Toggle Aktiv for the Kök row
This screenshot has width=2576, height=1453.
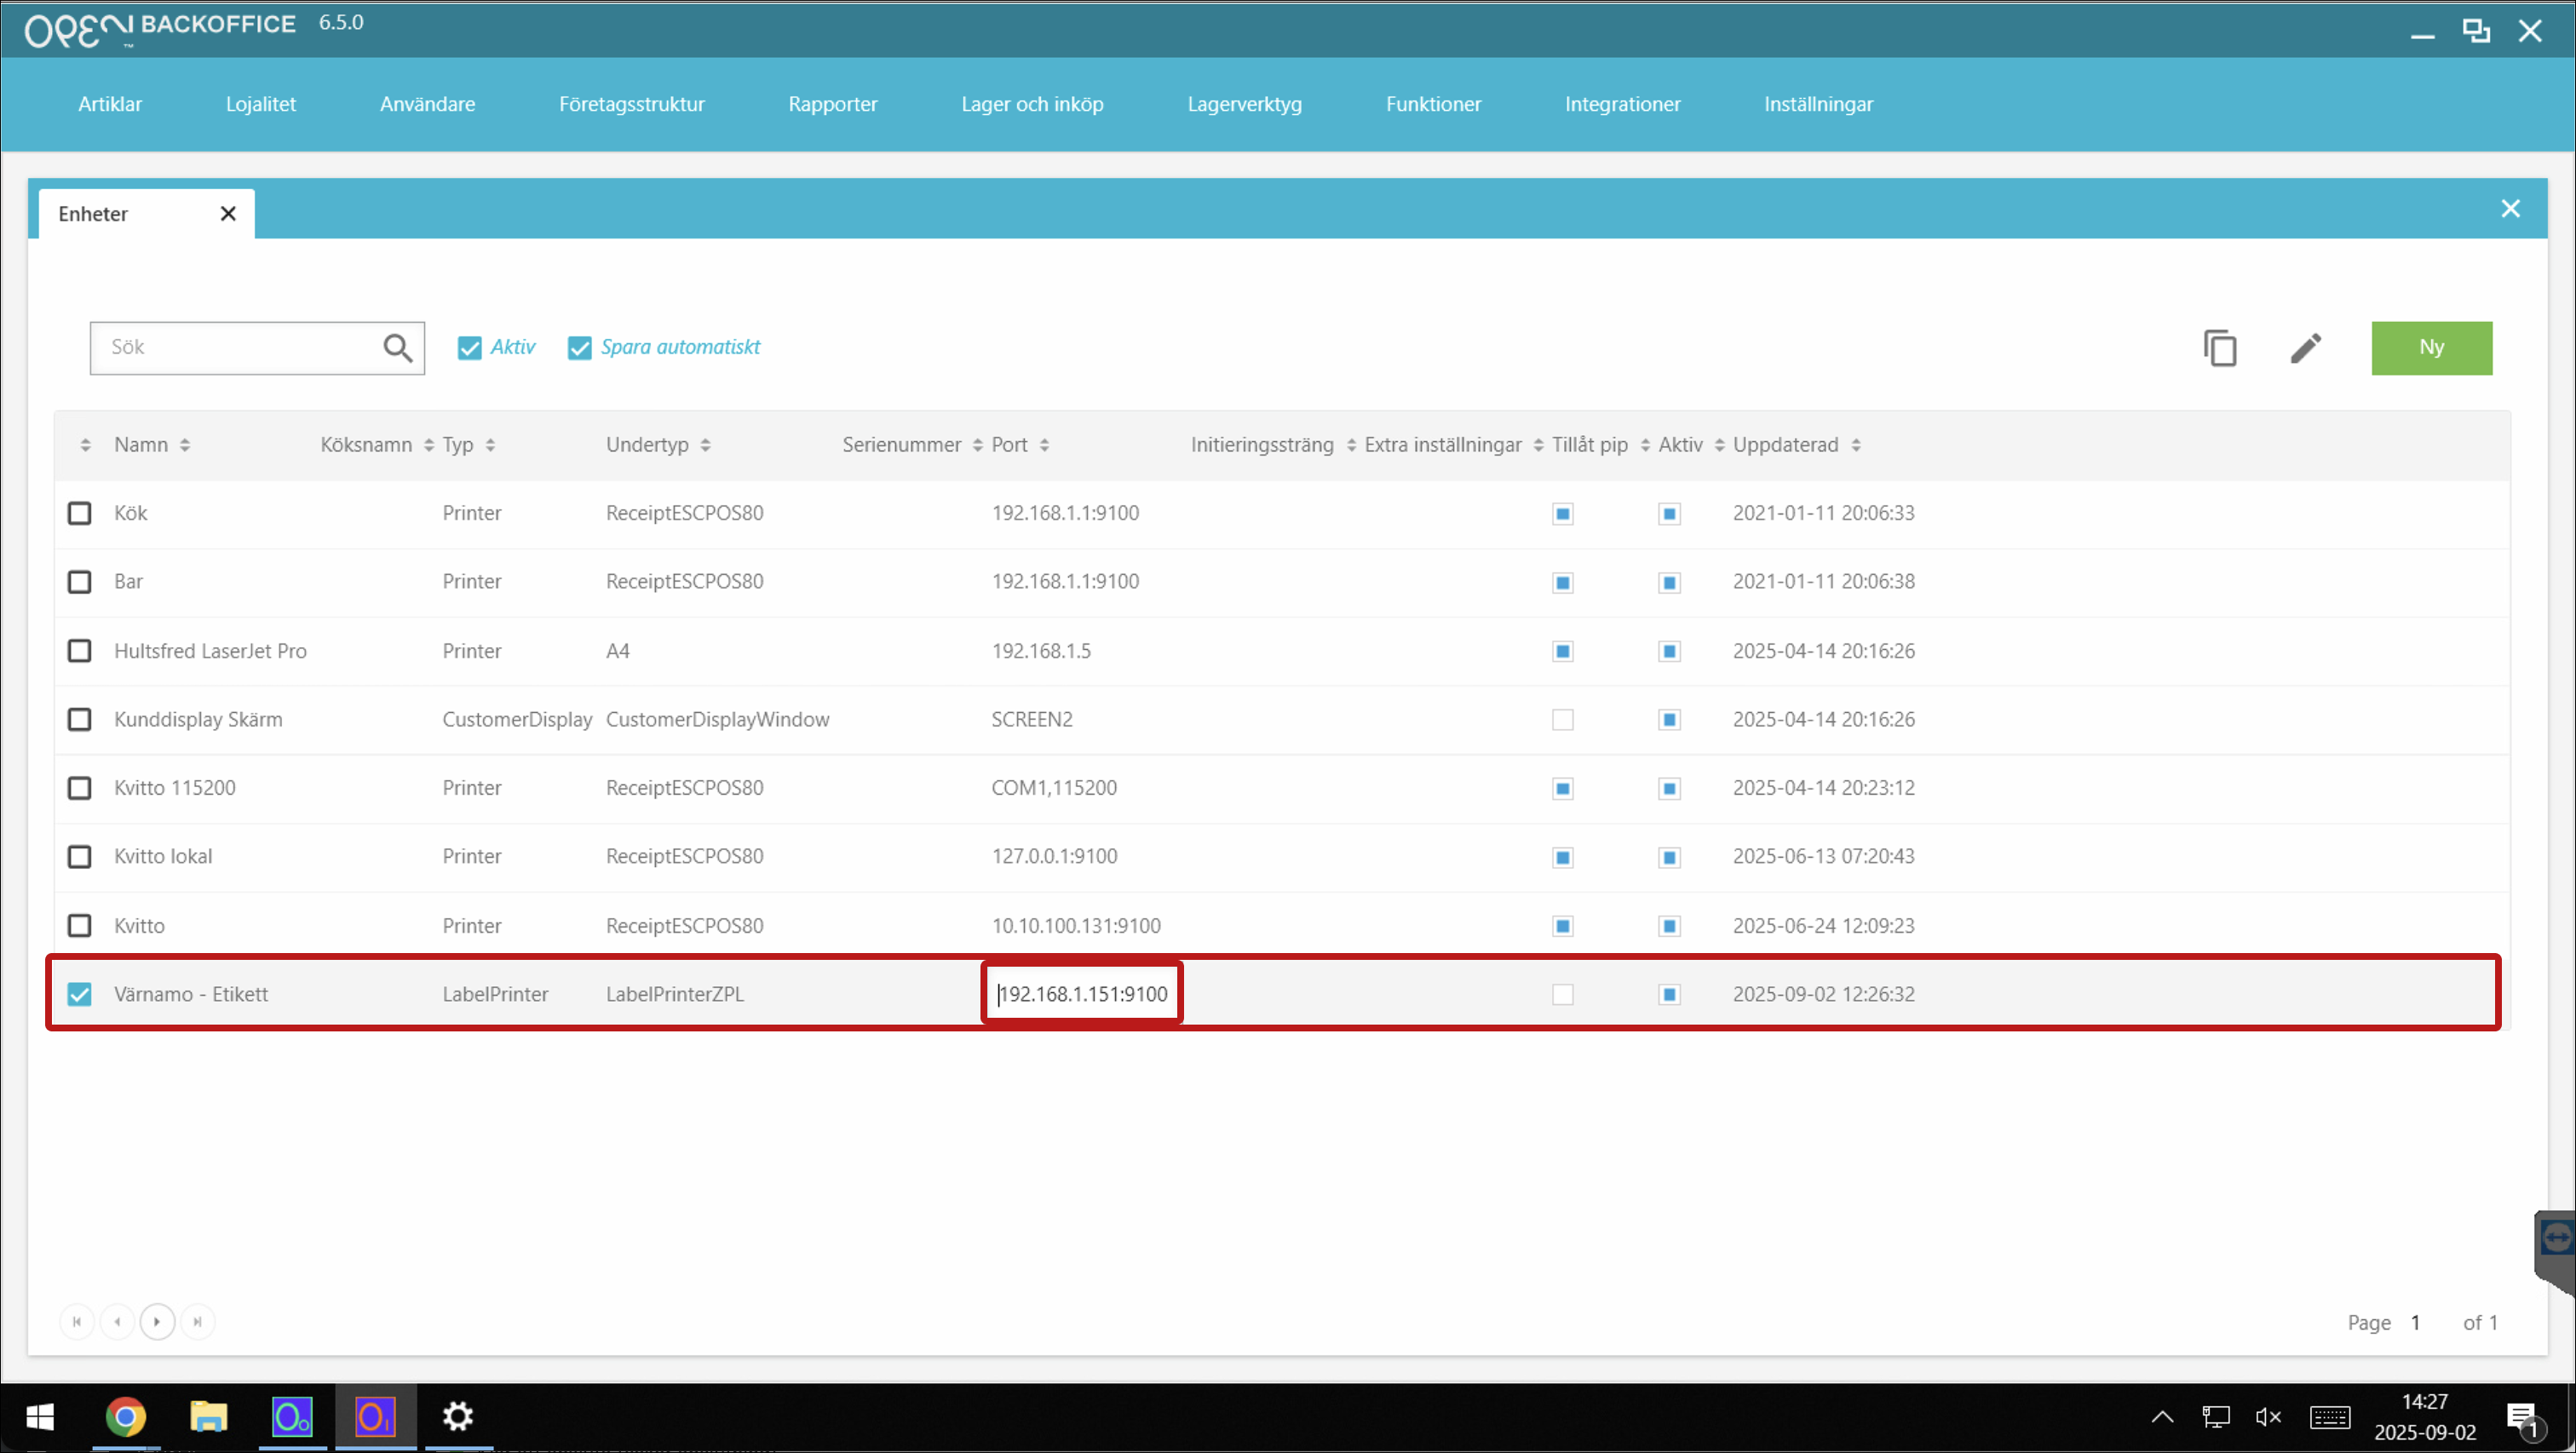(1669, 514)
